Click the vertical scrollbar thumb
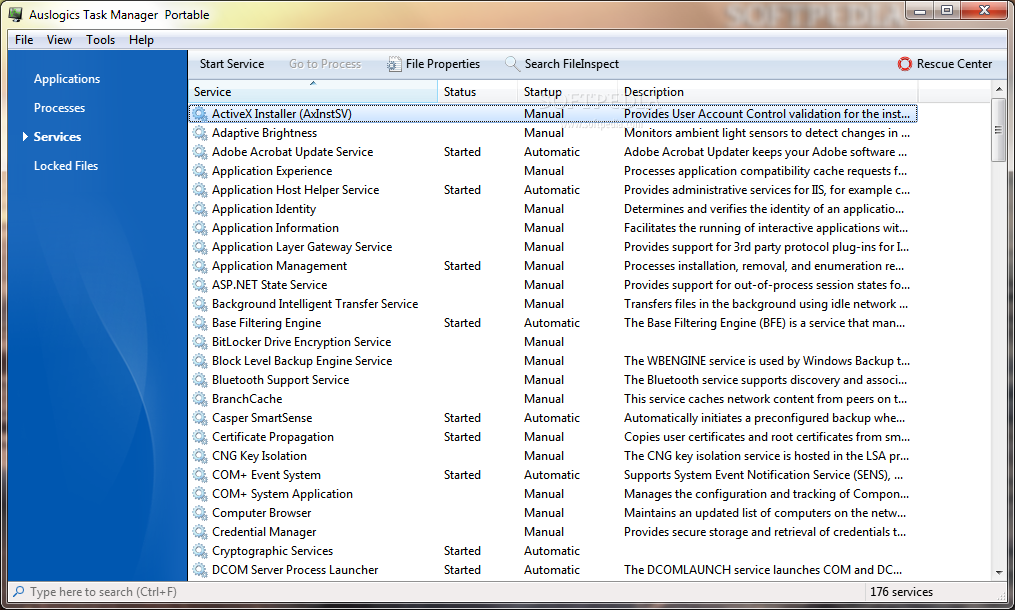Image resolution: width=1015 pixels, height=610 pixels. tap(999, 130)
